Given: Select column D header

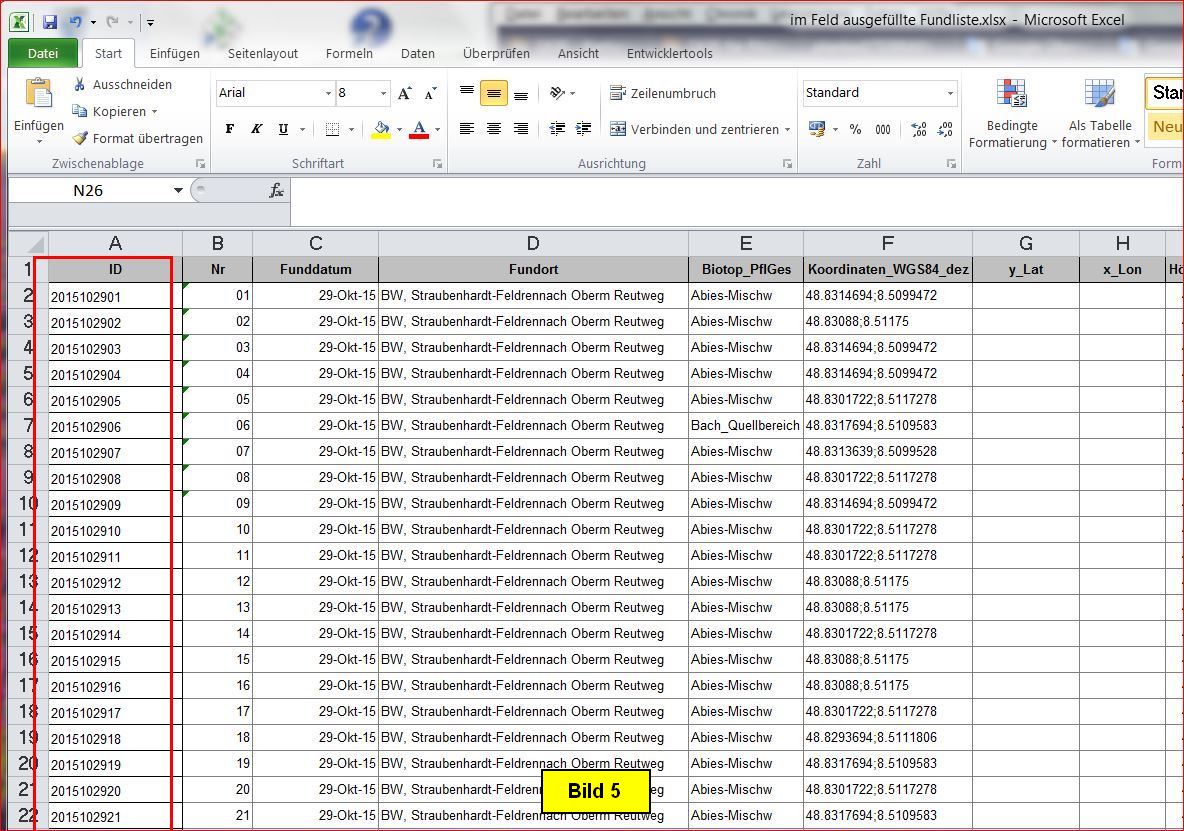Looking at the screenshot, I should tap(532, 243).
